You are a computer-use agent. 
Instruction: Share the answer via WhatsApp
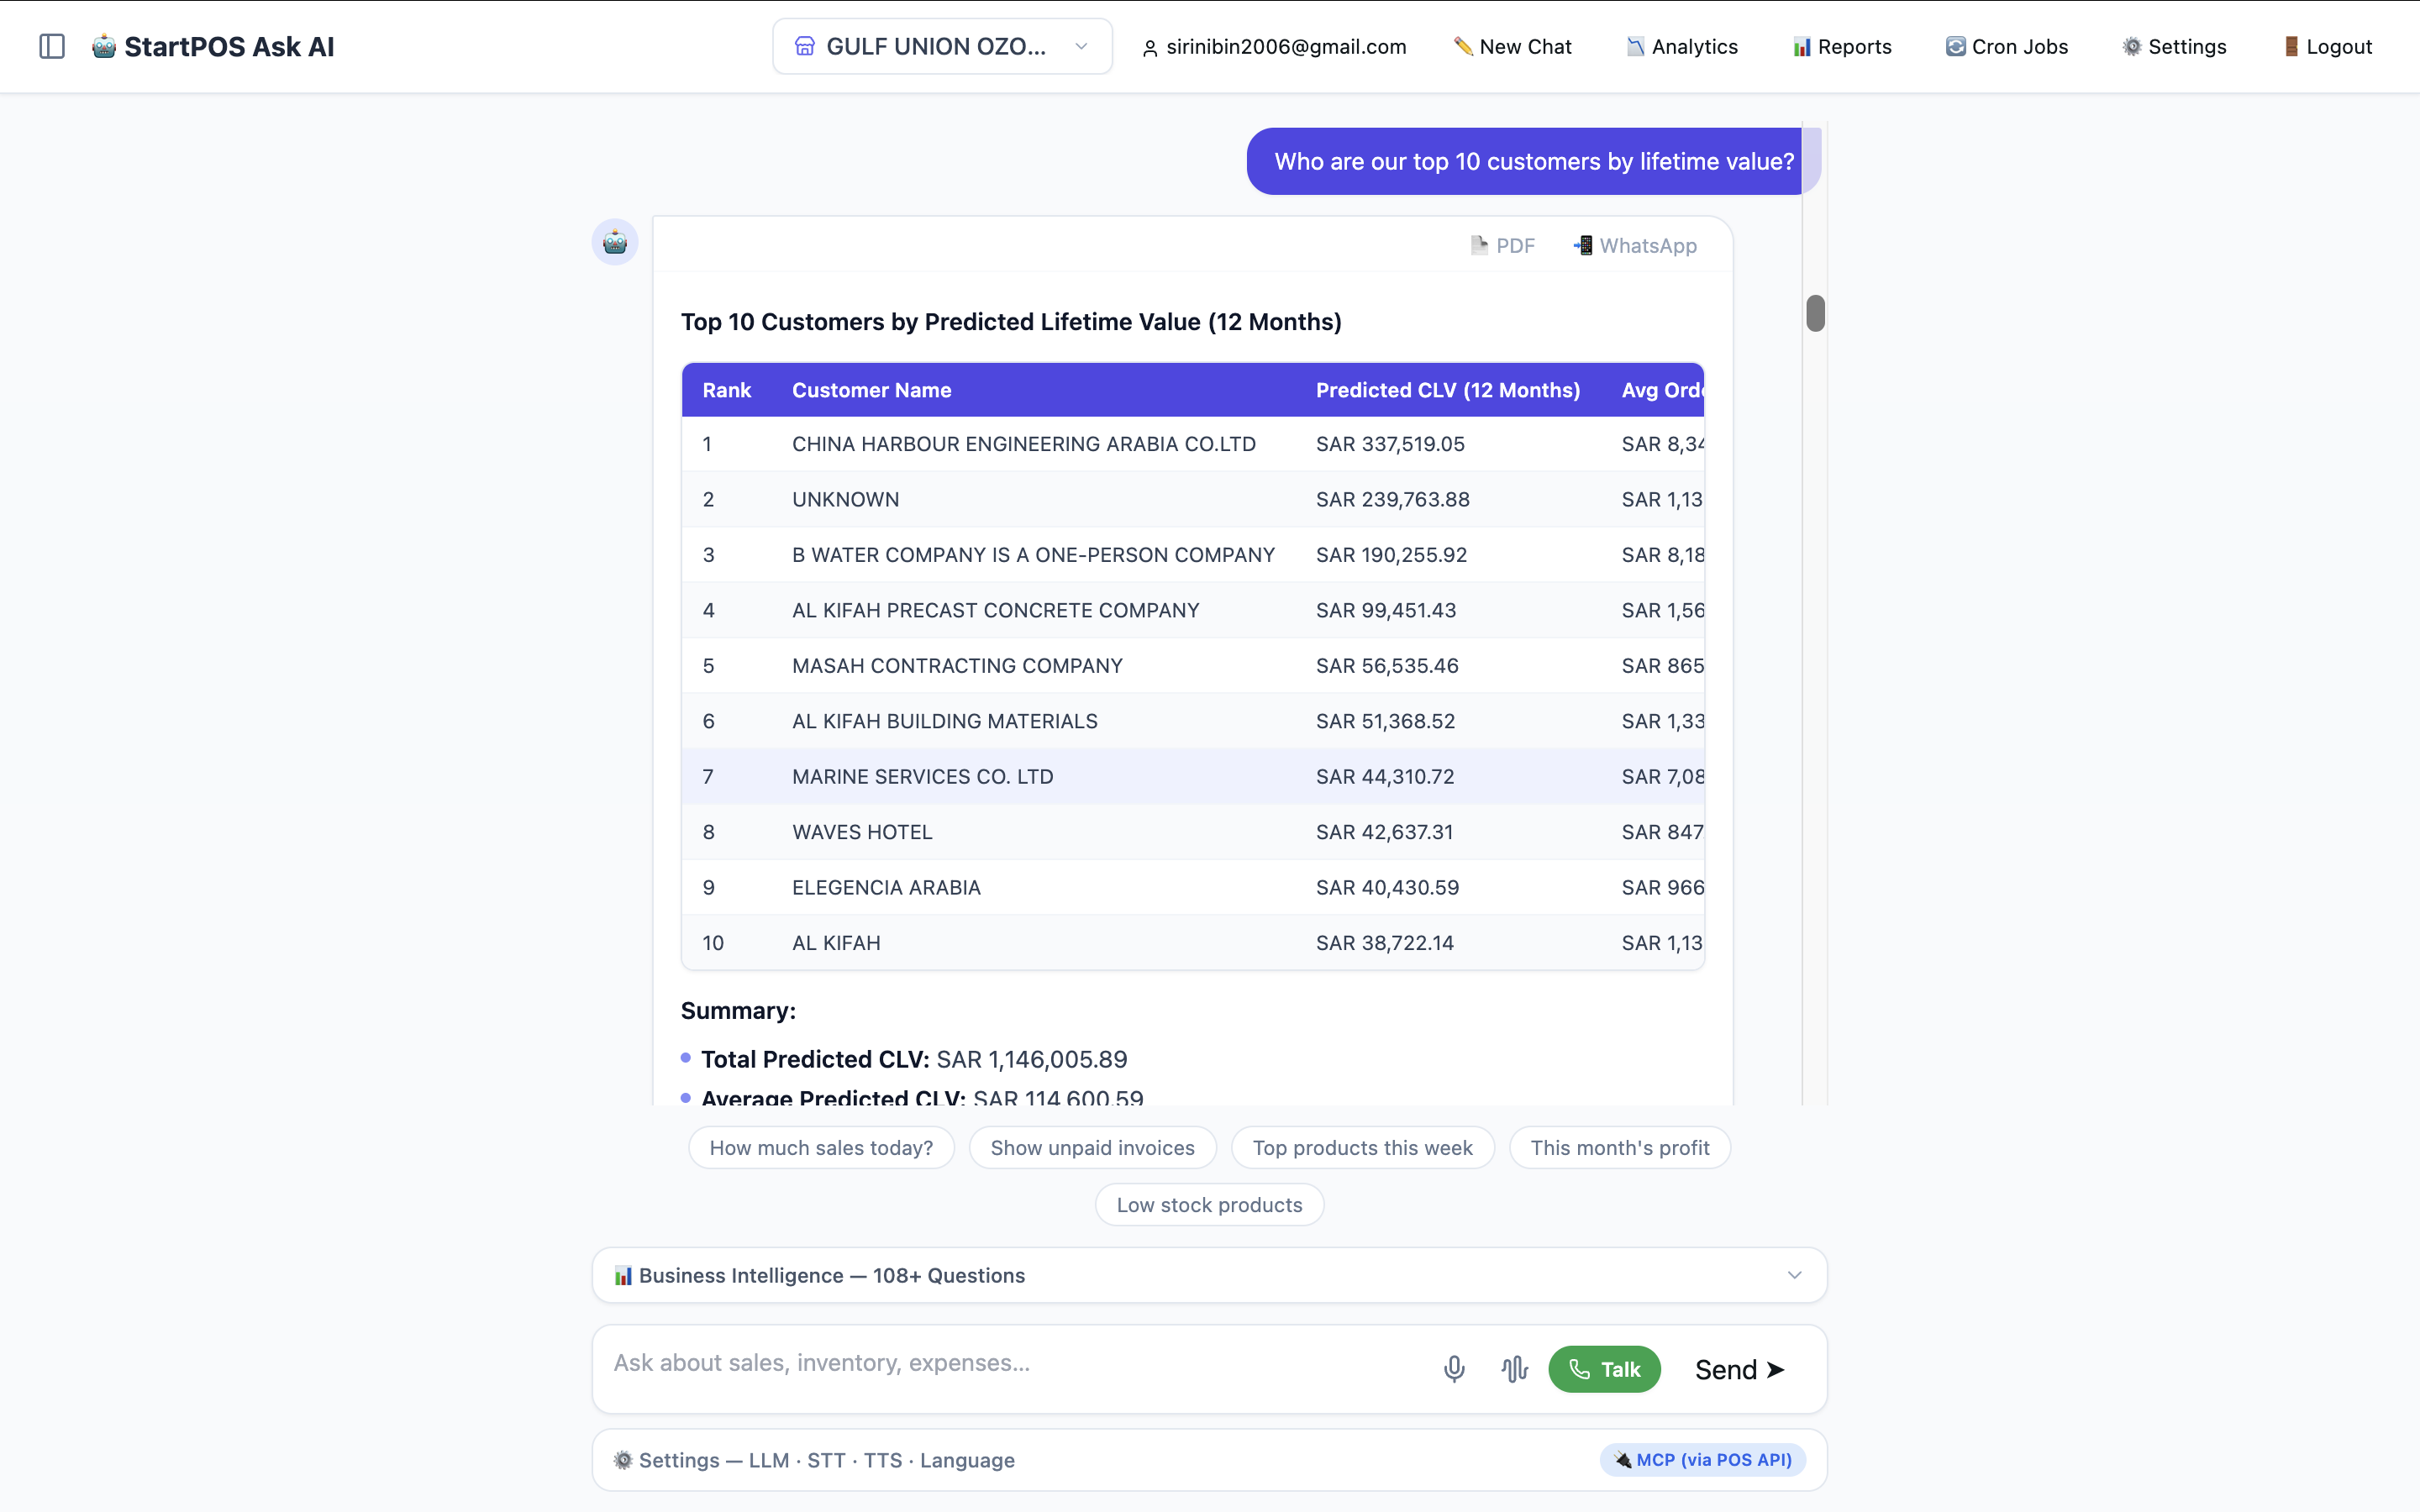(x=1635, y=245)
